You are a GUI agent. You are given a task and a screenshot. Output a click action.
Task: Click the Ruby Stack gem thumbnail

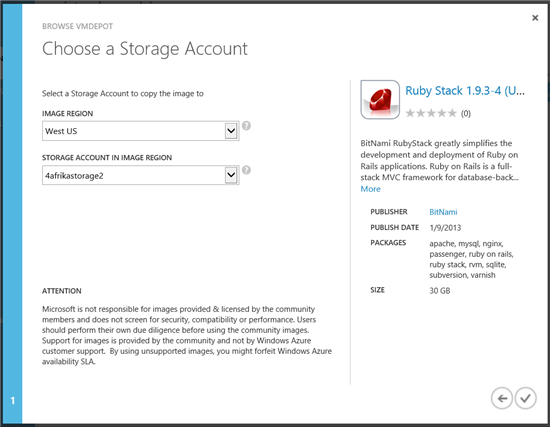click(x=380, y=100)
